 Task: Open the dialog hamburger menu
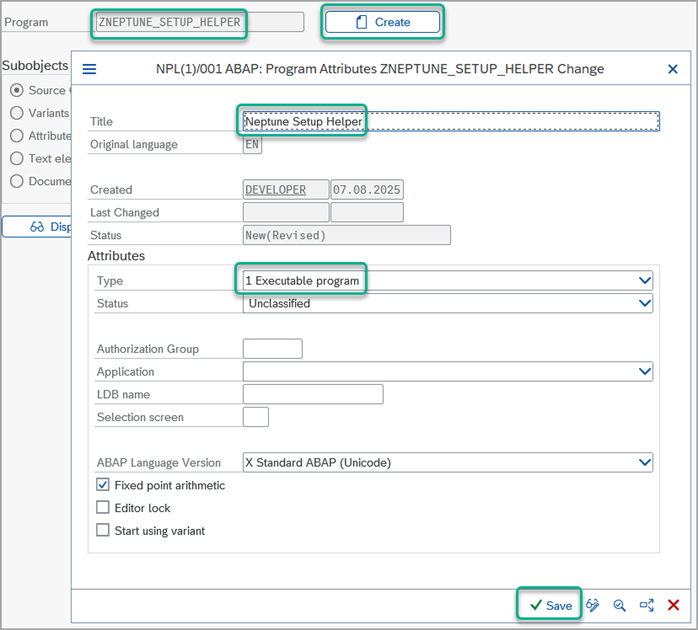click(x=89, y=69)
